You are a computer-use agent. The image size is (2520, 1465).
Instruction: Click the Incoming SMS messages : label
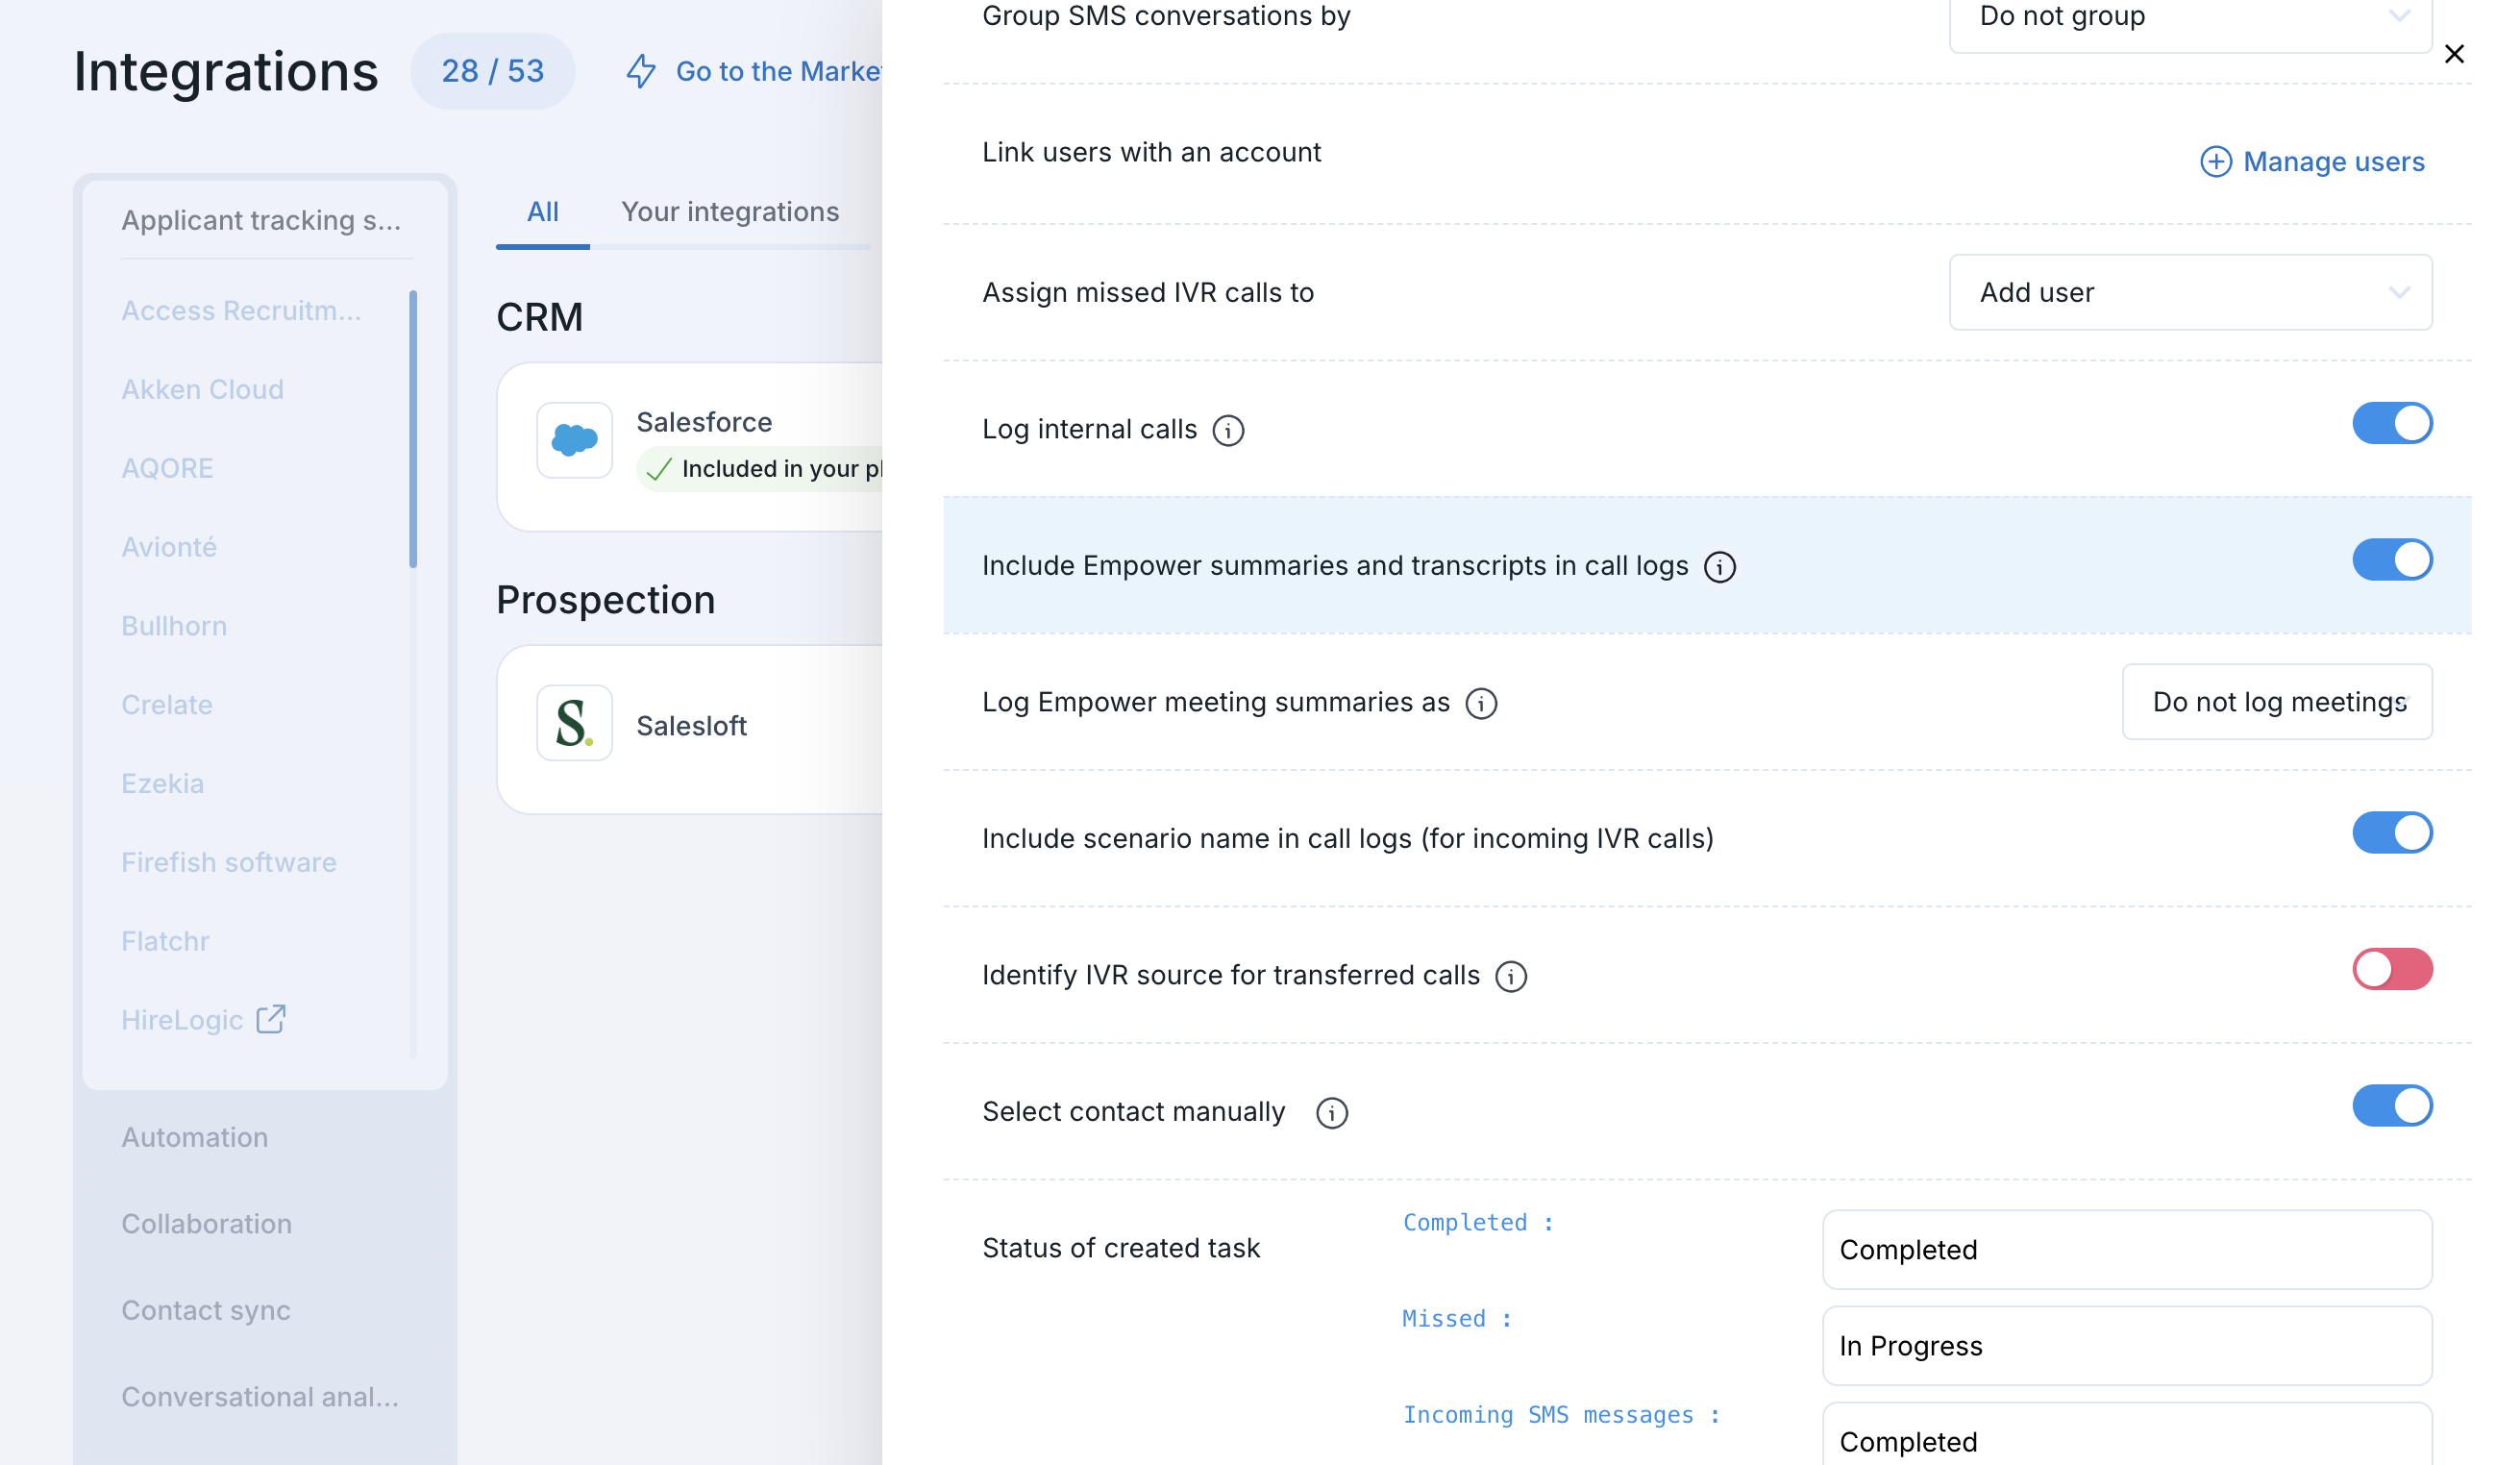point(1561,1415)
